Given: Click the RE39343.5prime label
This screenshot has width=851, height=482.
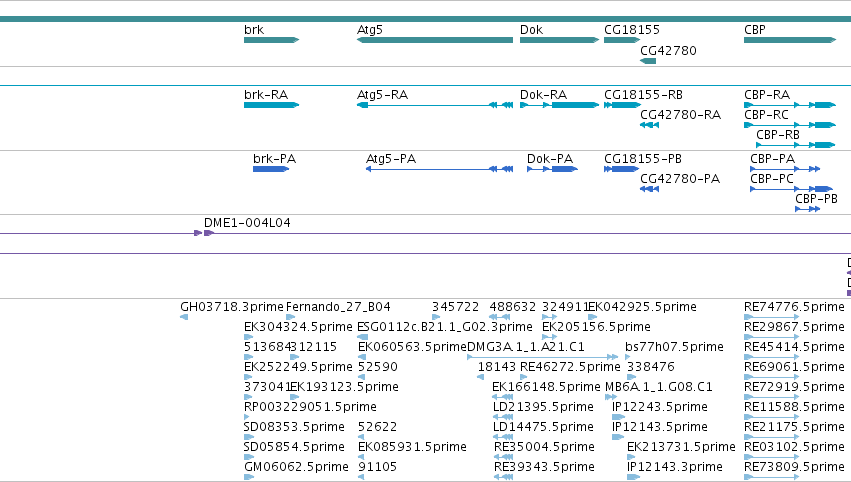Looking at the screenshot, I should click(544, 467).
